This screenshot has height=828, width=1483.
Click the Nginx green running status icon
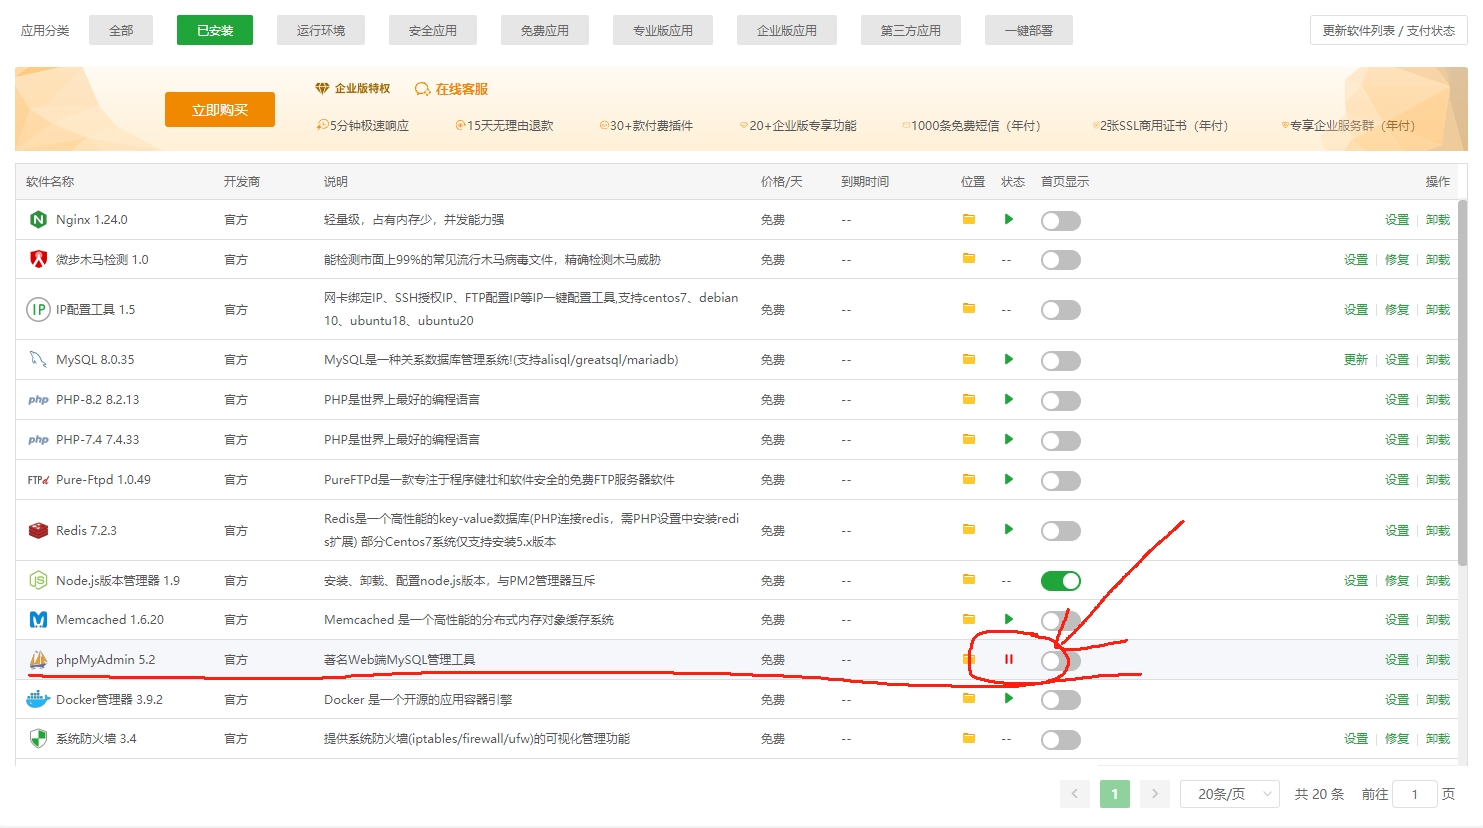(x=1009, y=219)
